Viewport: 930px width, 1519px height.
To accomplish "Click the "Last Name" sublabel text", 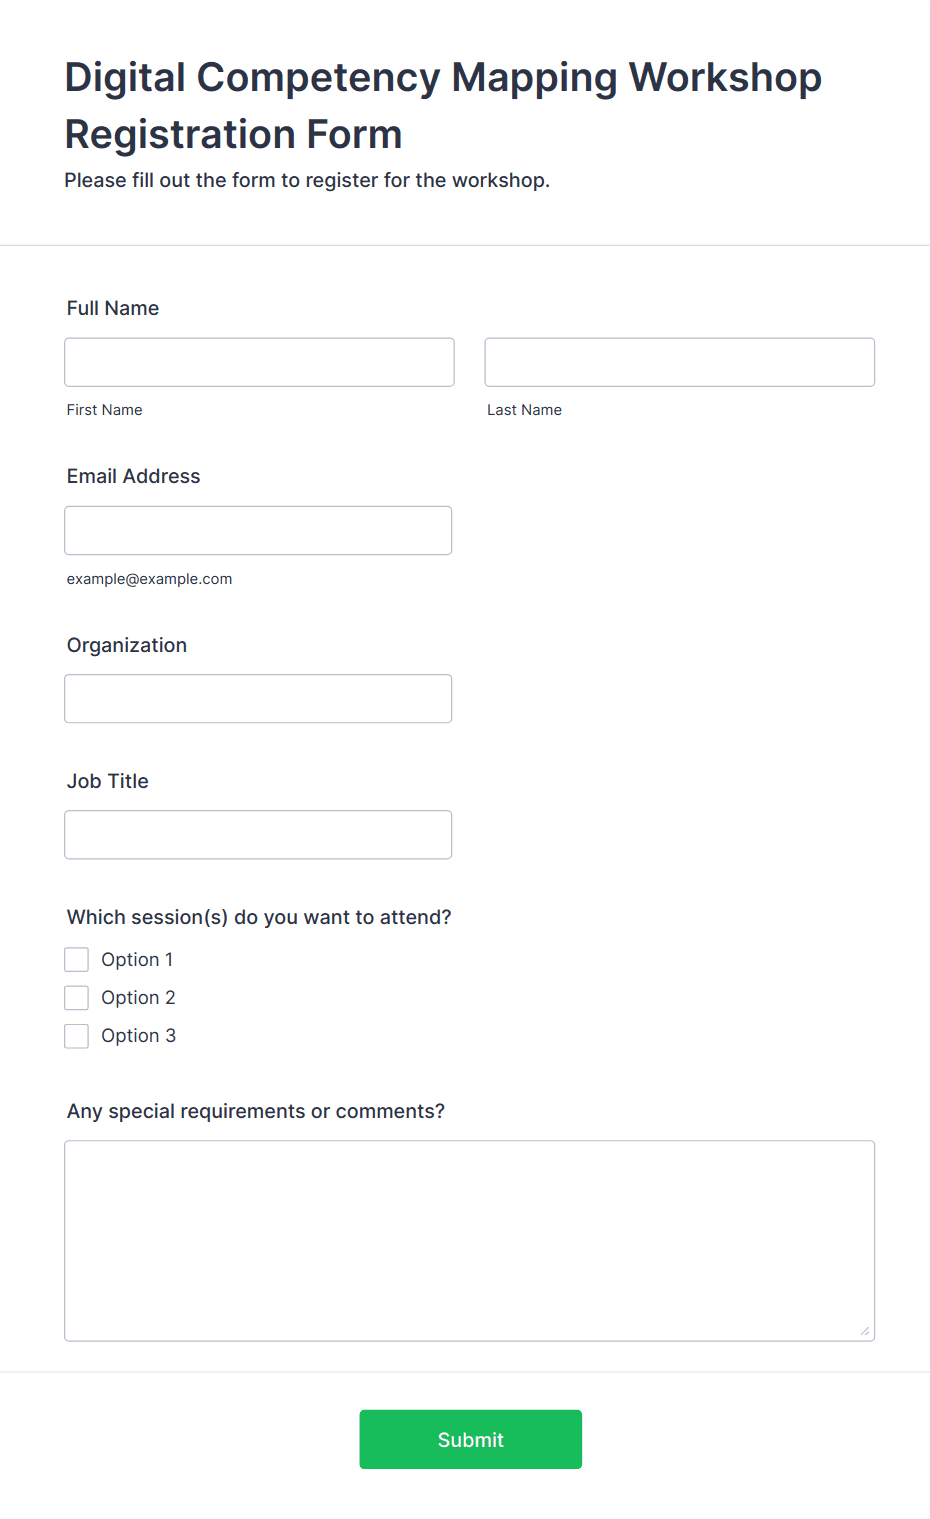I will (x=524, y=410).
